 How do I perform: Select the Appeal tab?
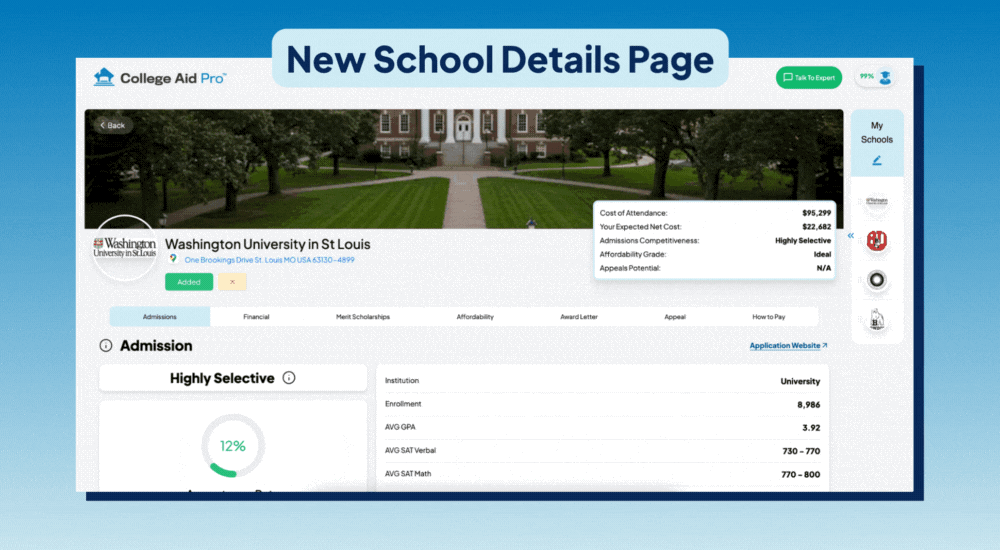675,316
